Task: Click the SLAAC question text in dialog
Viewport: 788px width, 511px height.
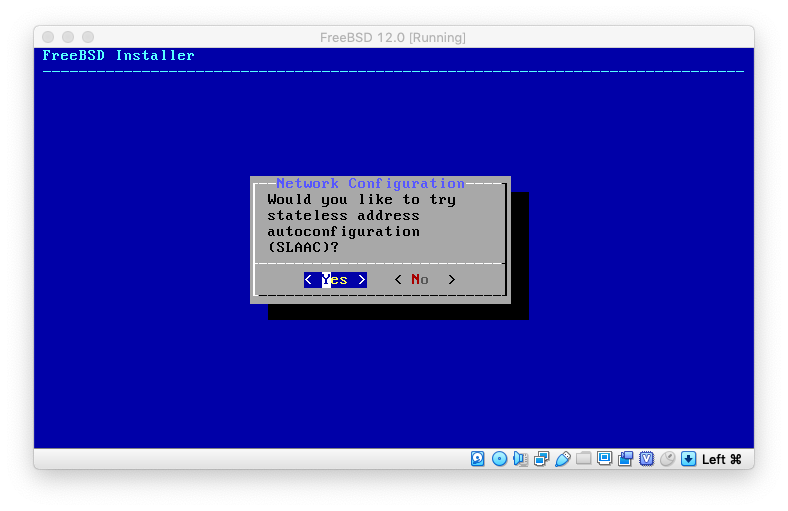Action: (x=361, y=223)
